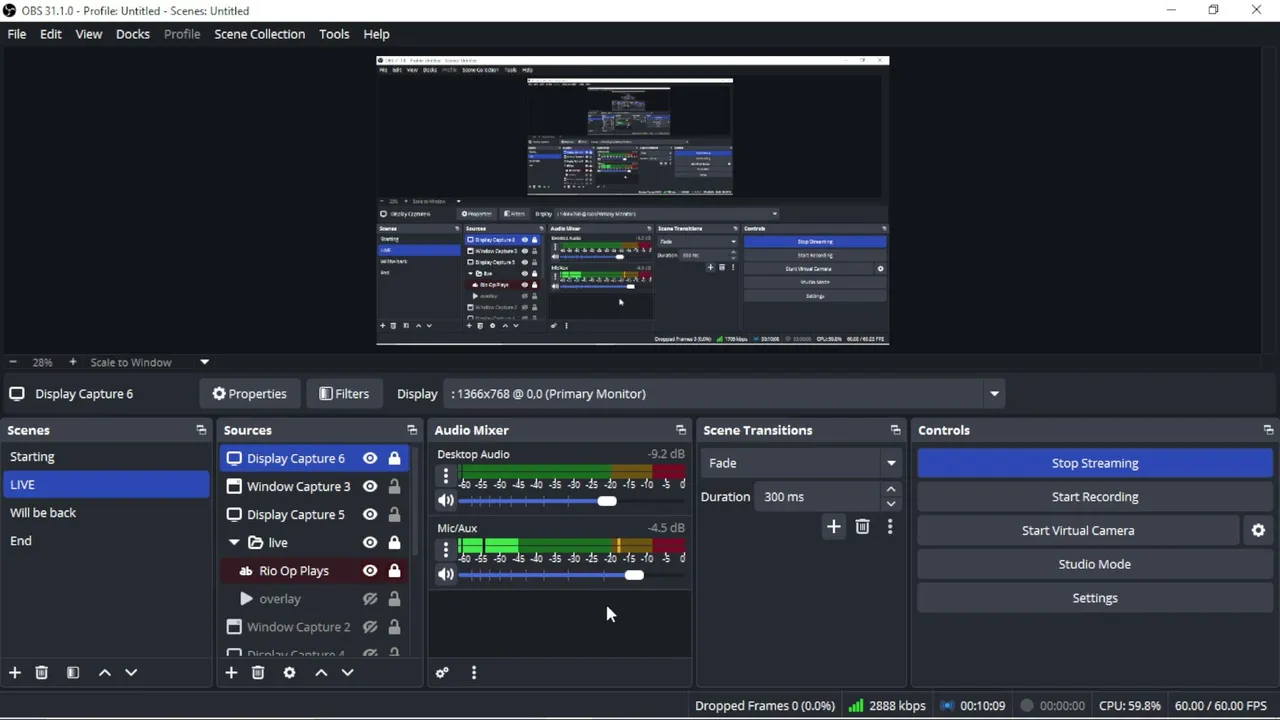Open Mic/Aux three-dot options
The height and width of the screenshot is (720, 1280).
tap(446, 550)
